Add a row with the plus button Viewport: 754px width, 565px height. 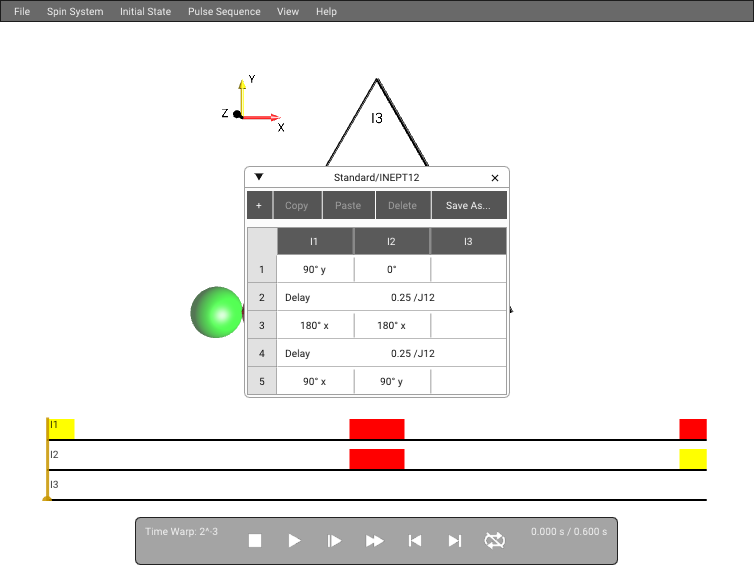click(259, 205)
